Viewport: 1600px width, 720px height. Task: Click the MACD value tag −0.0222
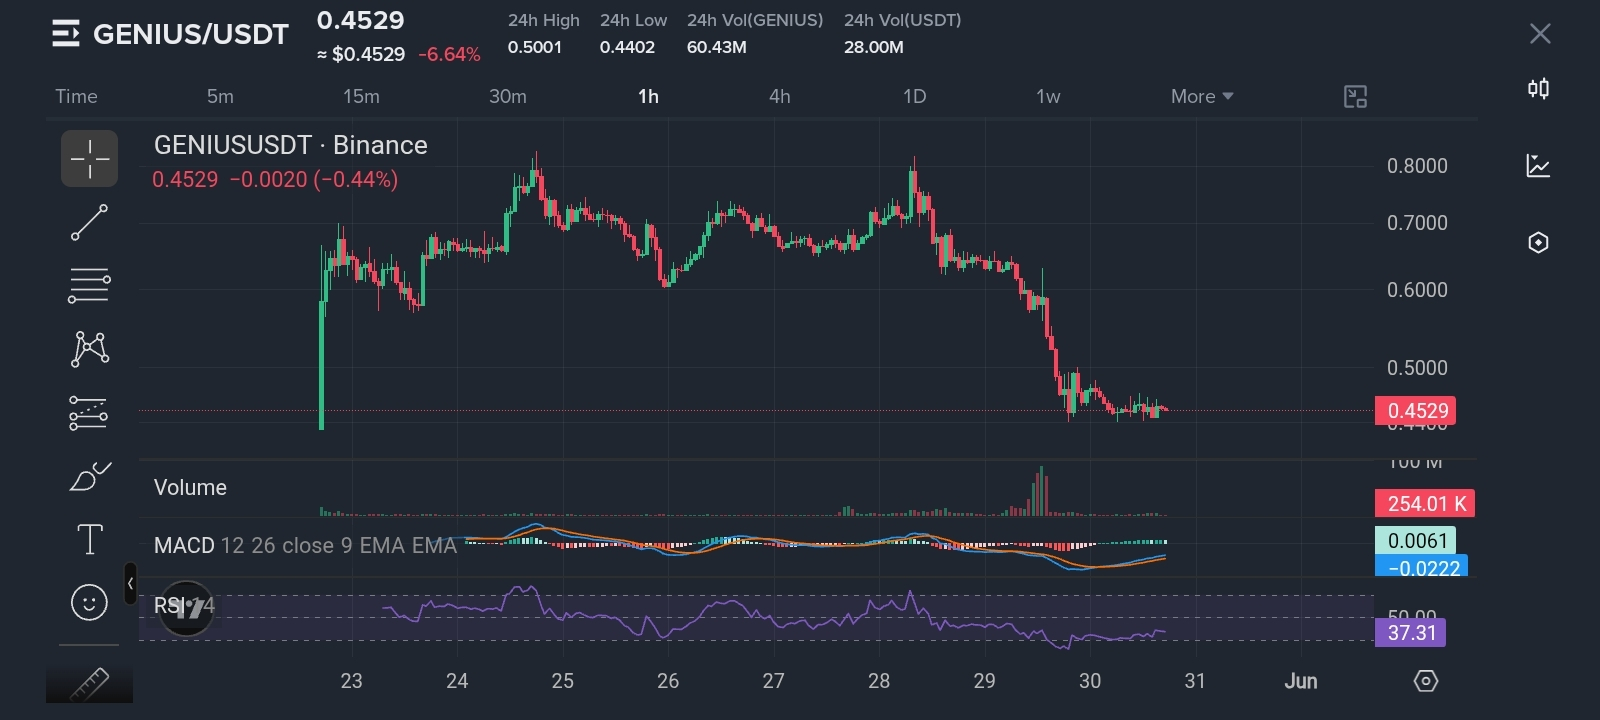coord(1422,567)
